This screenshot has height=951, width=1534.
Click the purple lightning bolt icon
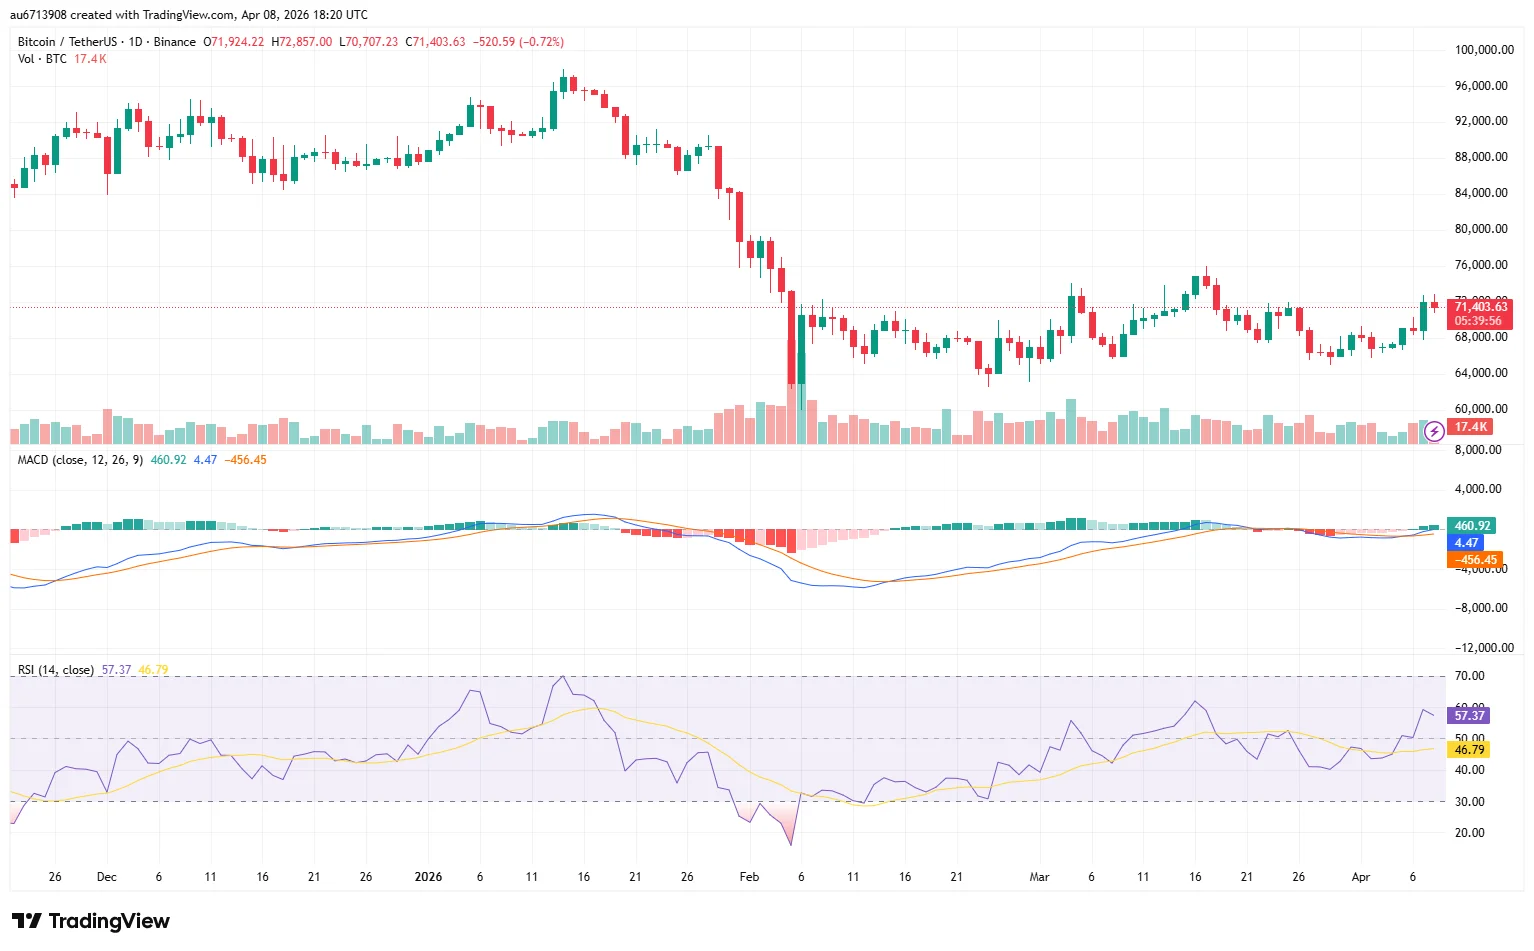tap(1433, 431)
